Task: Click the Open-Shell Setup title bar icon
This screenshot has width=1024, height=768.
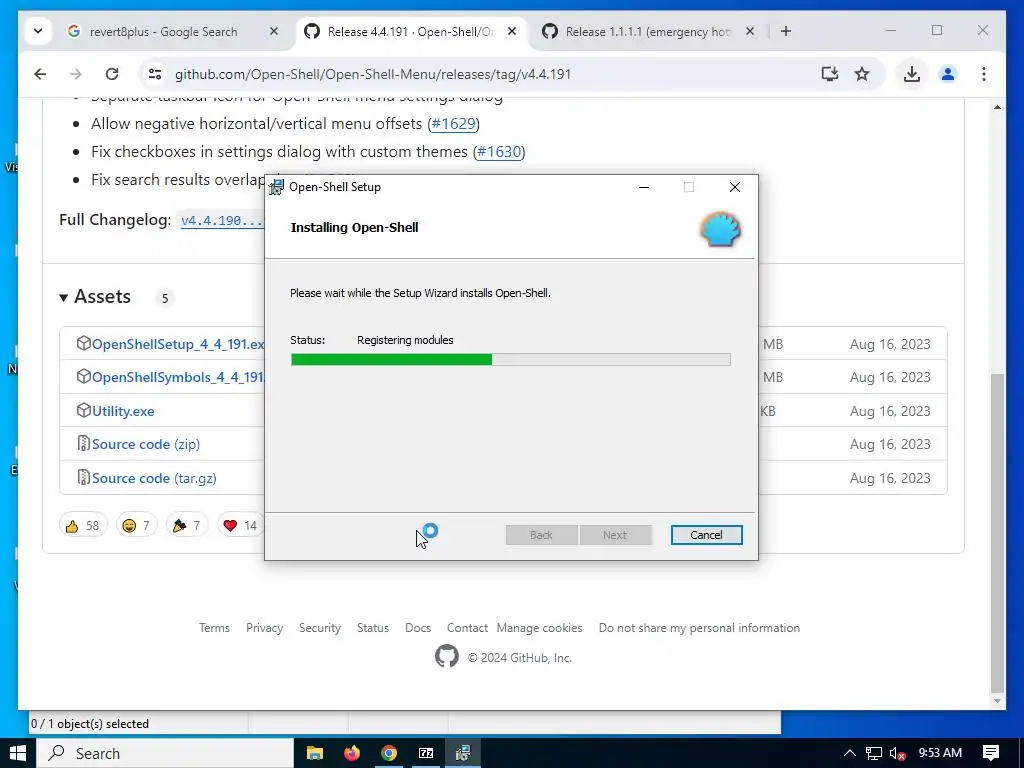Action: pos(277,187)
